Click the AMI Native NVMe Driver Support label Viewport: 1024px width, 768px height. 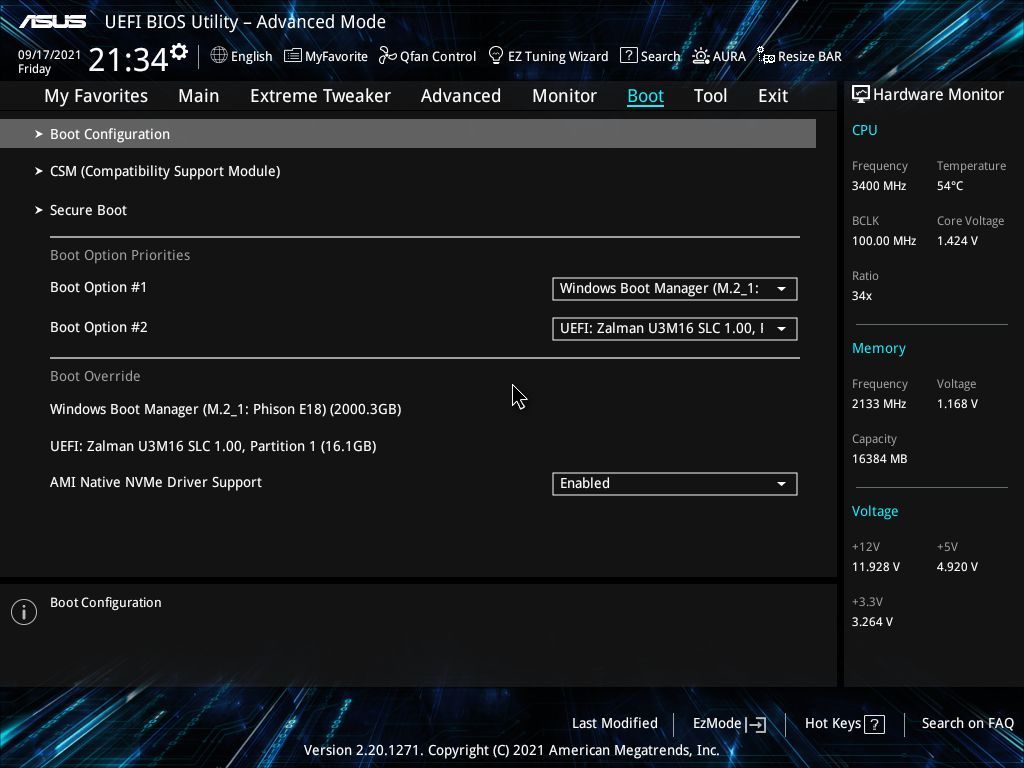click(156, 483)
